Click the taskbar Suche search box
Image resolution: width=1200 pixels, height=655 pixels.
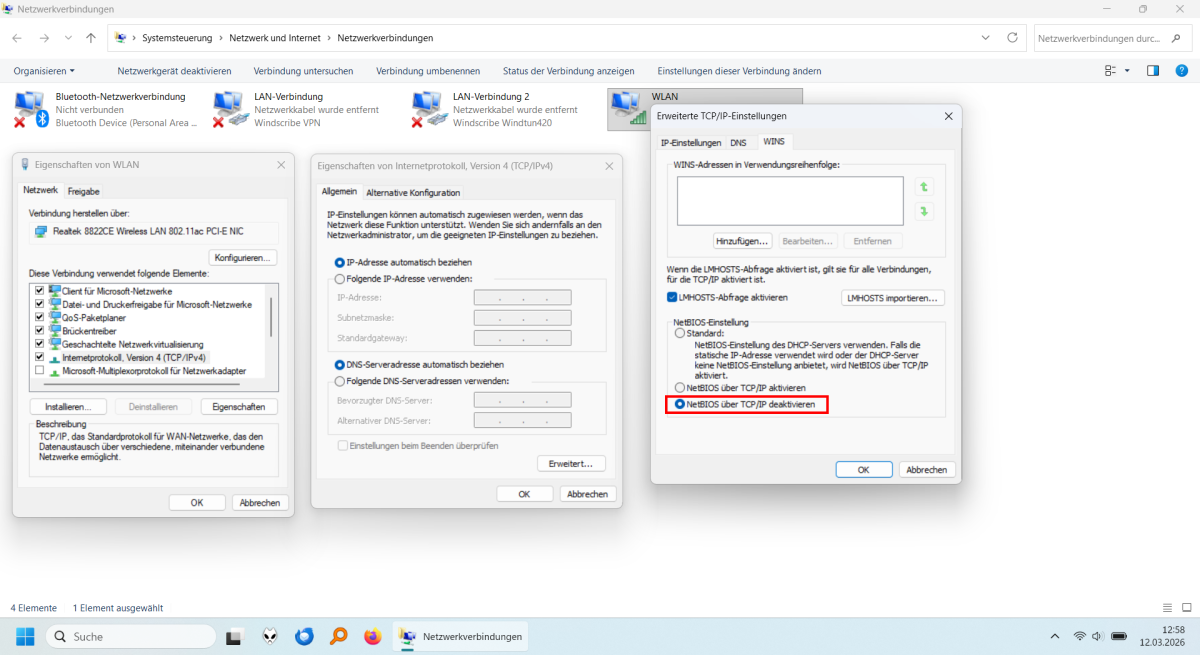pyautogui.click(x=130, y=636)
